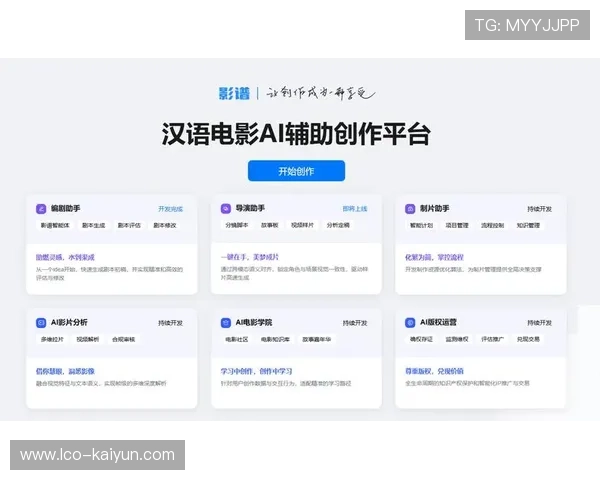Click the 编剧助手 card's purple slogan line
Screen dimensions: 600x480
click(x=65, y=257)
